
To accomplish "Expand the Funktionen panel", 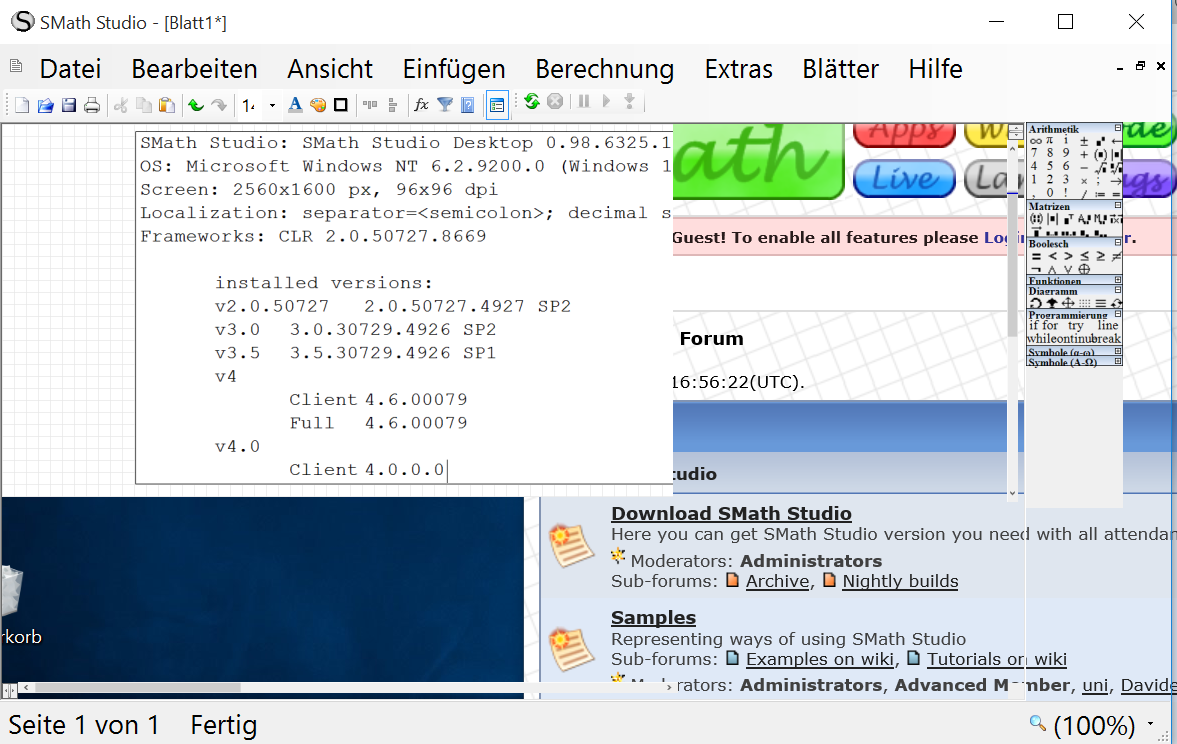I will tap(1118, 281).
